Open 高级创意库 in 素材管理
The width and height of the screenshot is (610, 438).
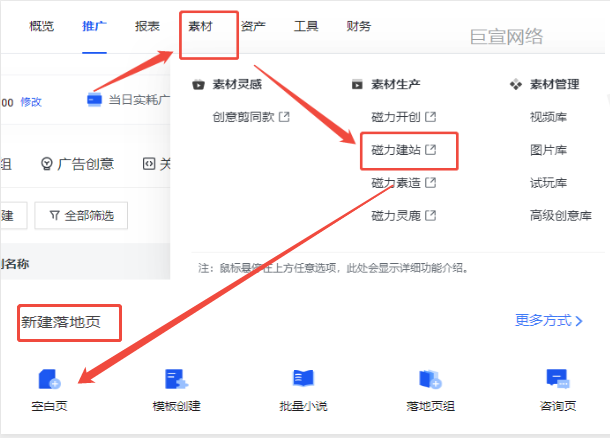click(x=561, y=215)
